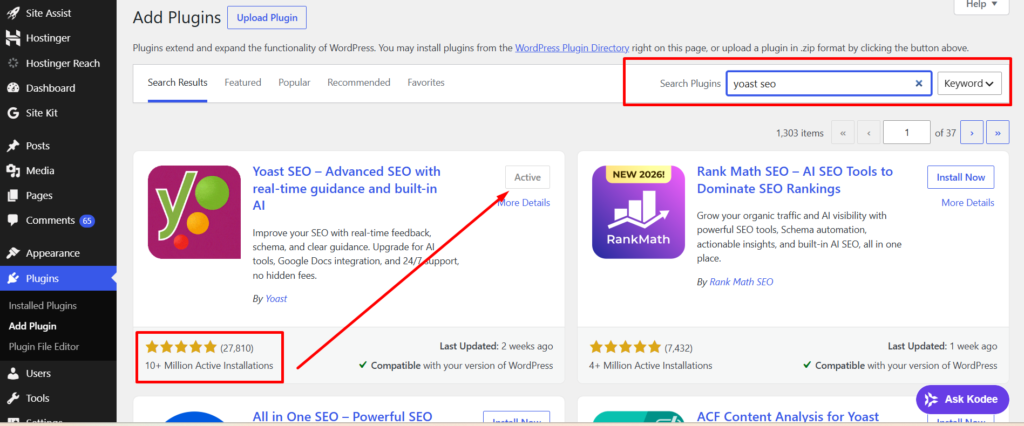Click the Site Assist rocket icon

pos(12,13)
